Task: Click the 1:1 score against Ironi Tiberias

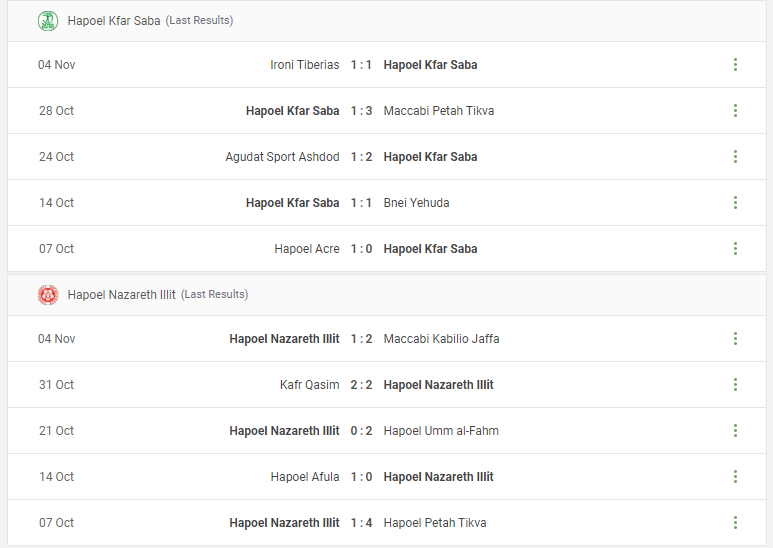Action: click(x=361, y=65)
